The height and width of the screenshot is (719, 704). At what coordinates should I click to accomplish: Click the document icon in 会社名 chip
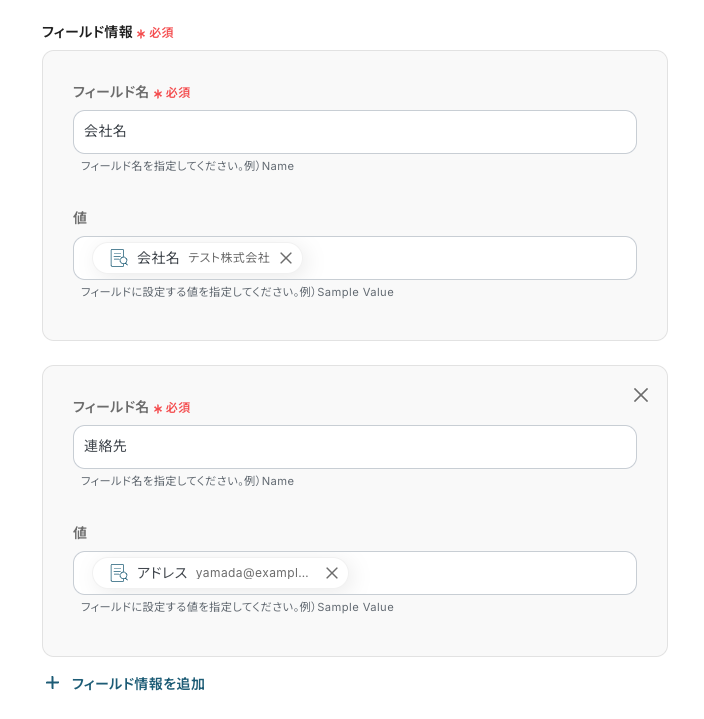119,258
